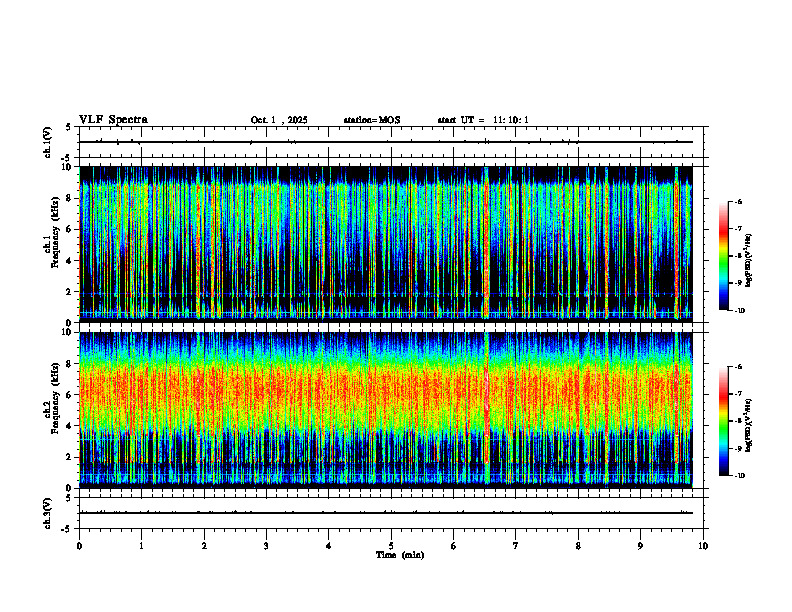Click time axis tick label "4"
Image resolution: width=792 pixels, height=612 pixels.
[329, 546]
